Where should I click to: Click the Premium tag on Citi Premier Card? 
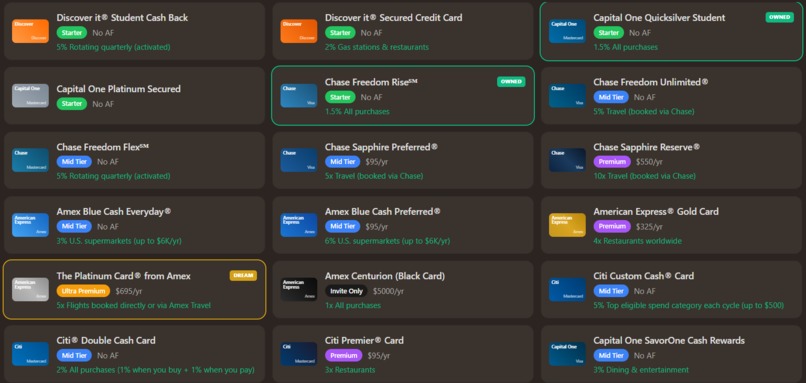(343, 355)
